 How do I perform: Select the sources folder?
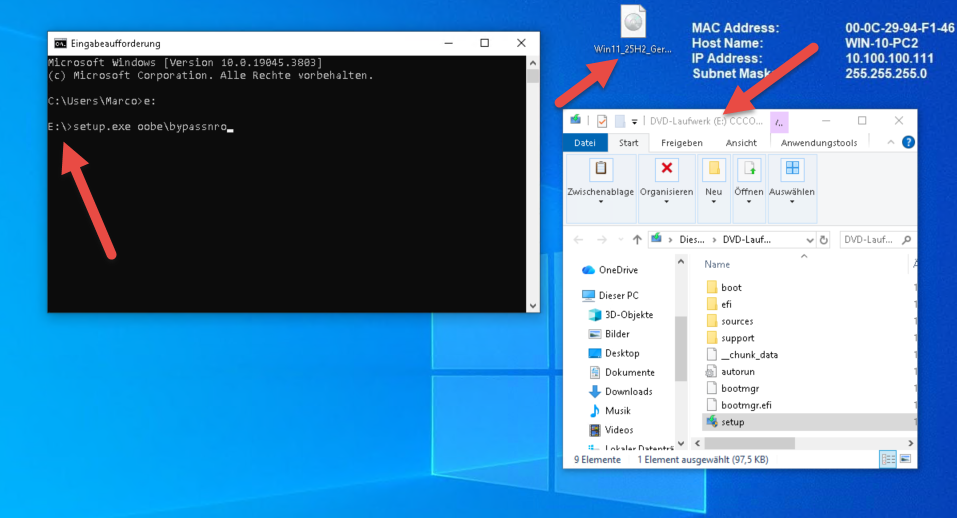[737, 321]
